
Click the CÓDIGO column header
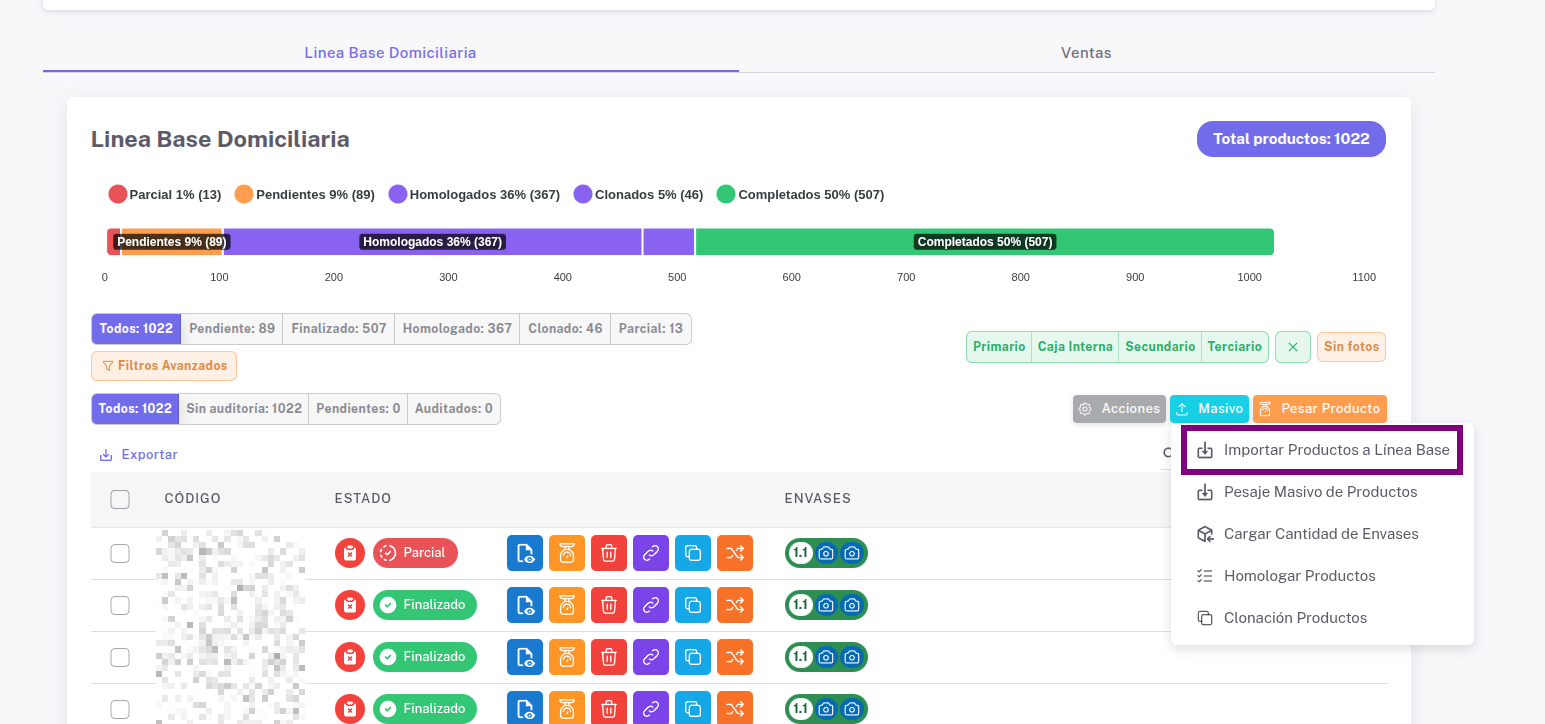click(193, 499)
